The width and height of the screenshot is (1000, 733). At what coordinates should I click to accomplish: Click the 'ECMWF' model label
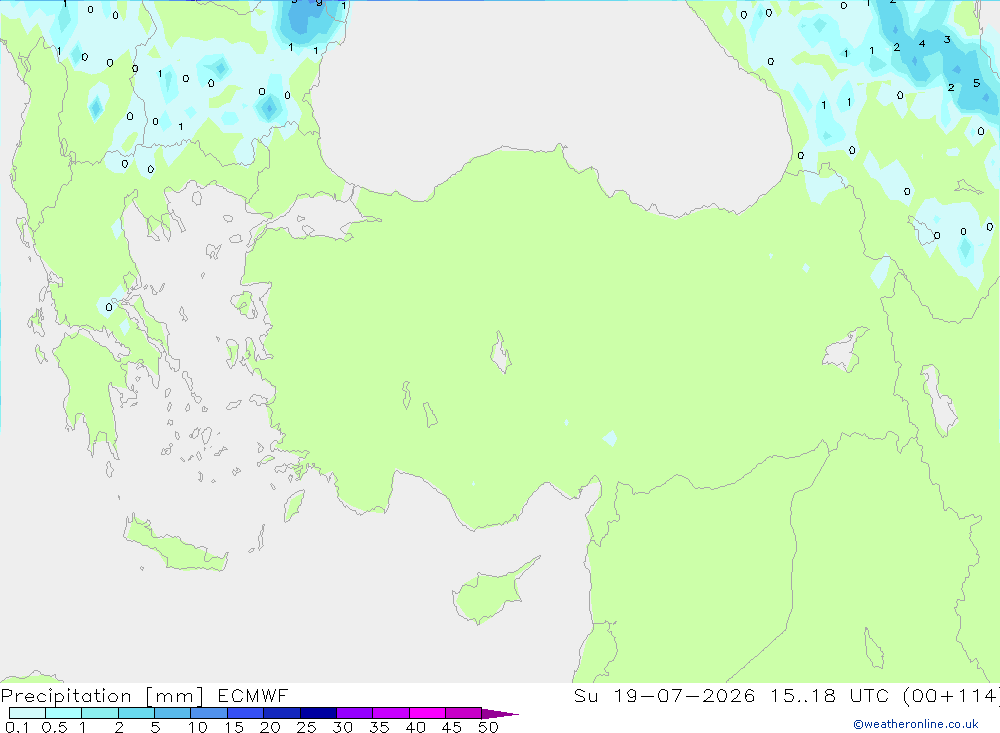(x=253, y=695)
